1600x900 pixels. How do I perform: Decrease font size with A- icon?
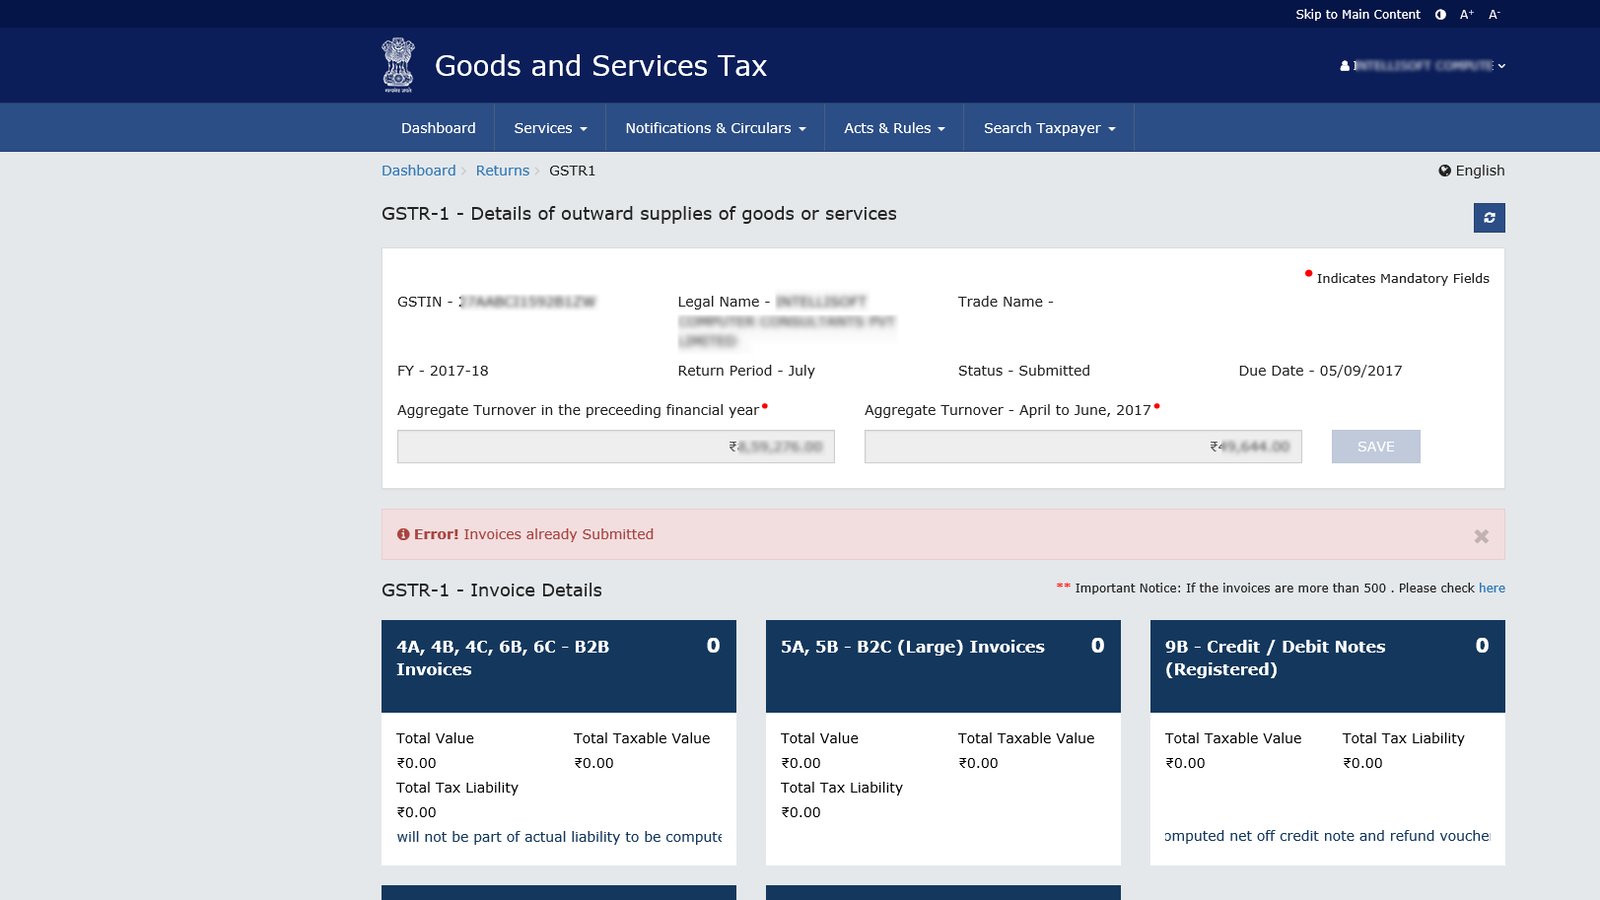[1494, 14]
